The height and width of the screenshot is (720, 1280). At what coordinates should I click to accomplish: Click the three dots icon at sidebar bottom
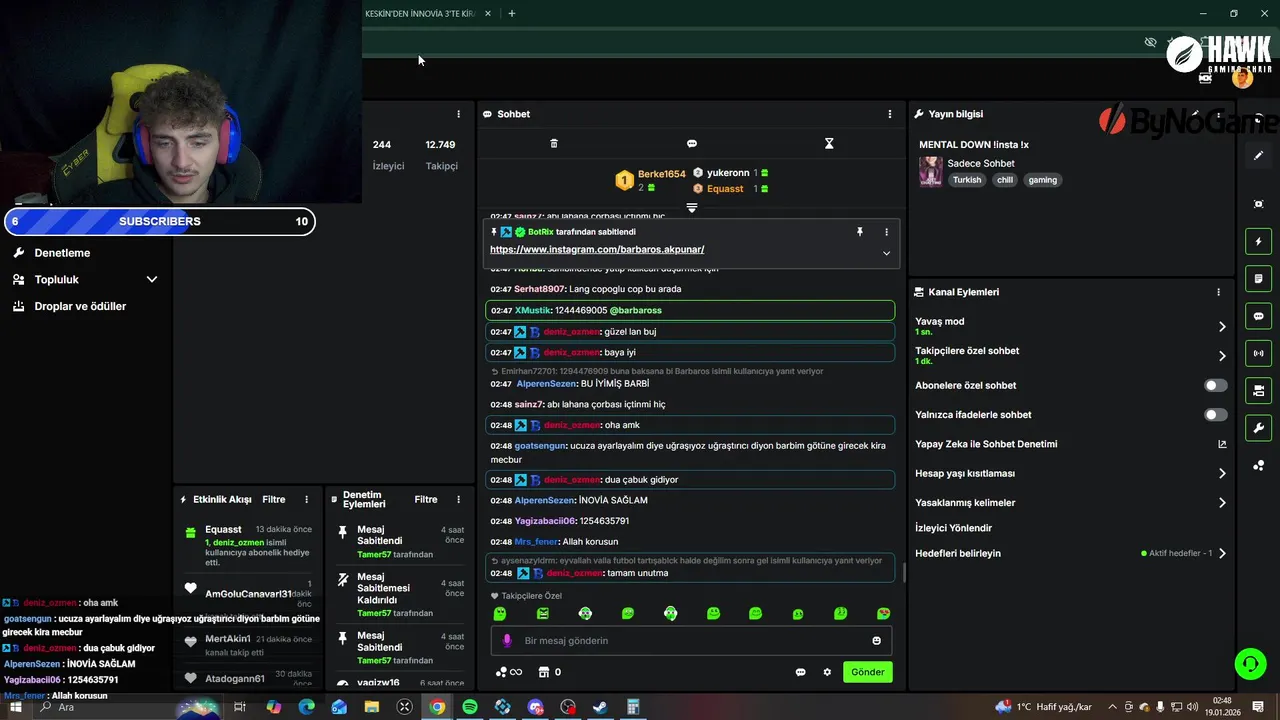click(x=1258, y=466)
